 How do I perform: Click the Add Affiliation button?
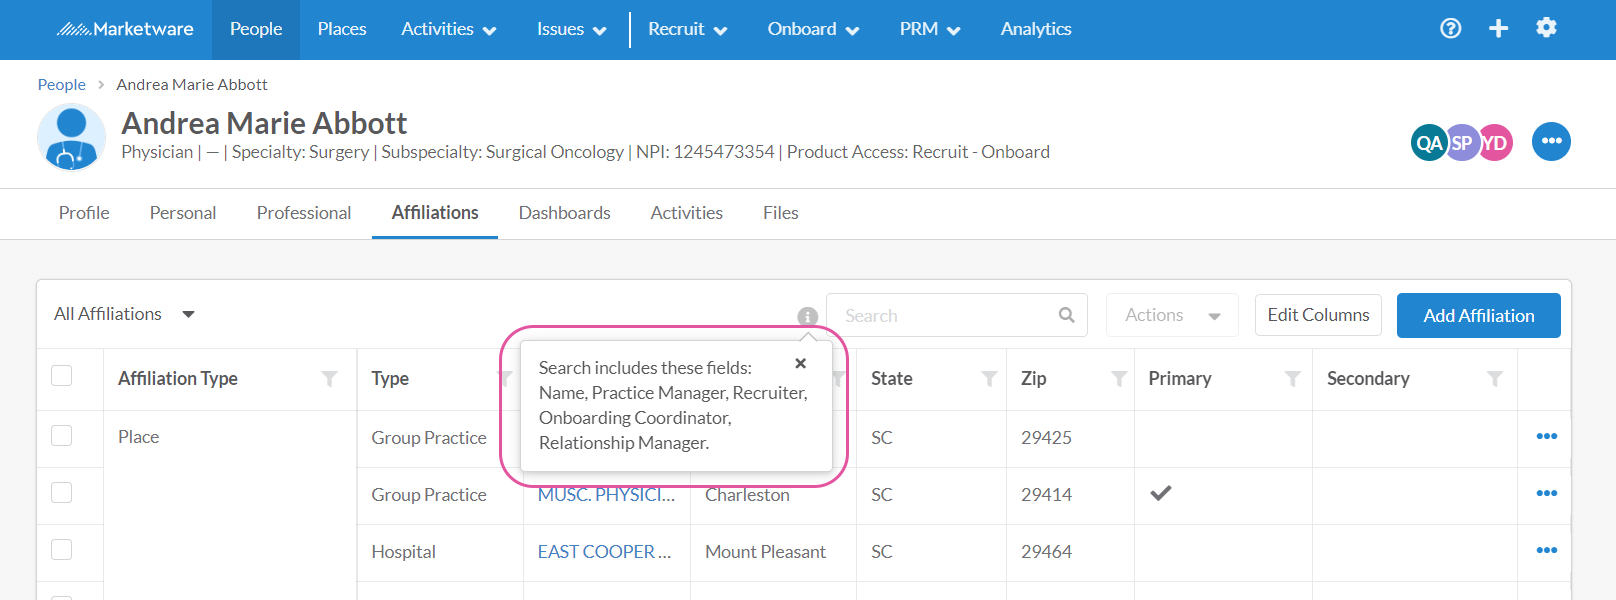[x=1478, y=315]
